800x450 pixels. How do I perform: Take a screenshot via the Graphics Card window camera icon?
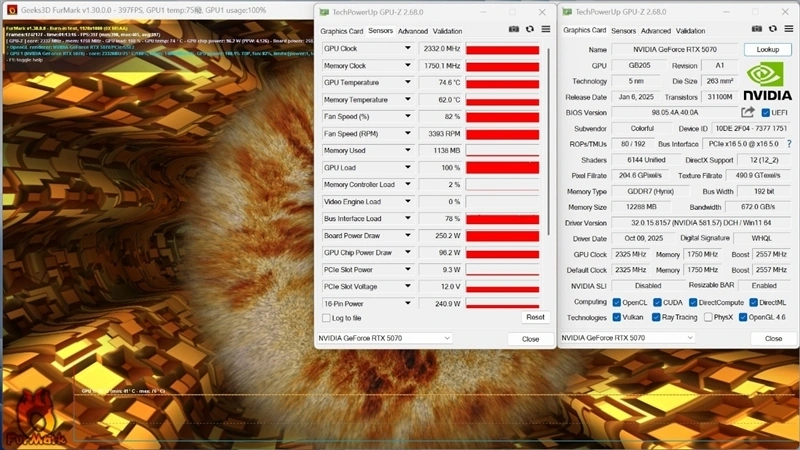tap(757, 30)
